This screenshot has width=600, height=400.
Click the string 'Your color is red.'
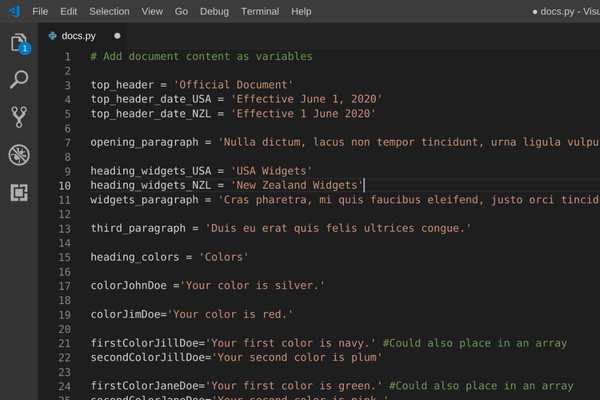(x=230, y=314)
